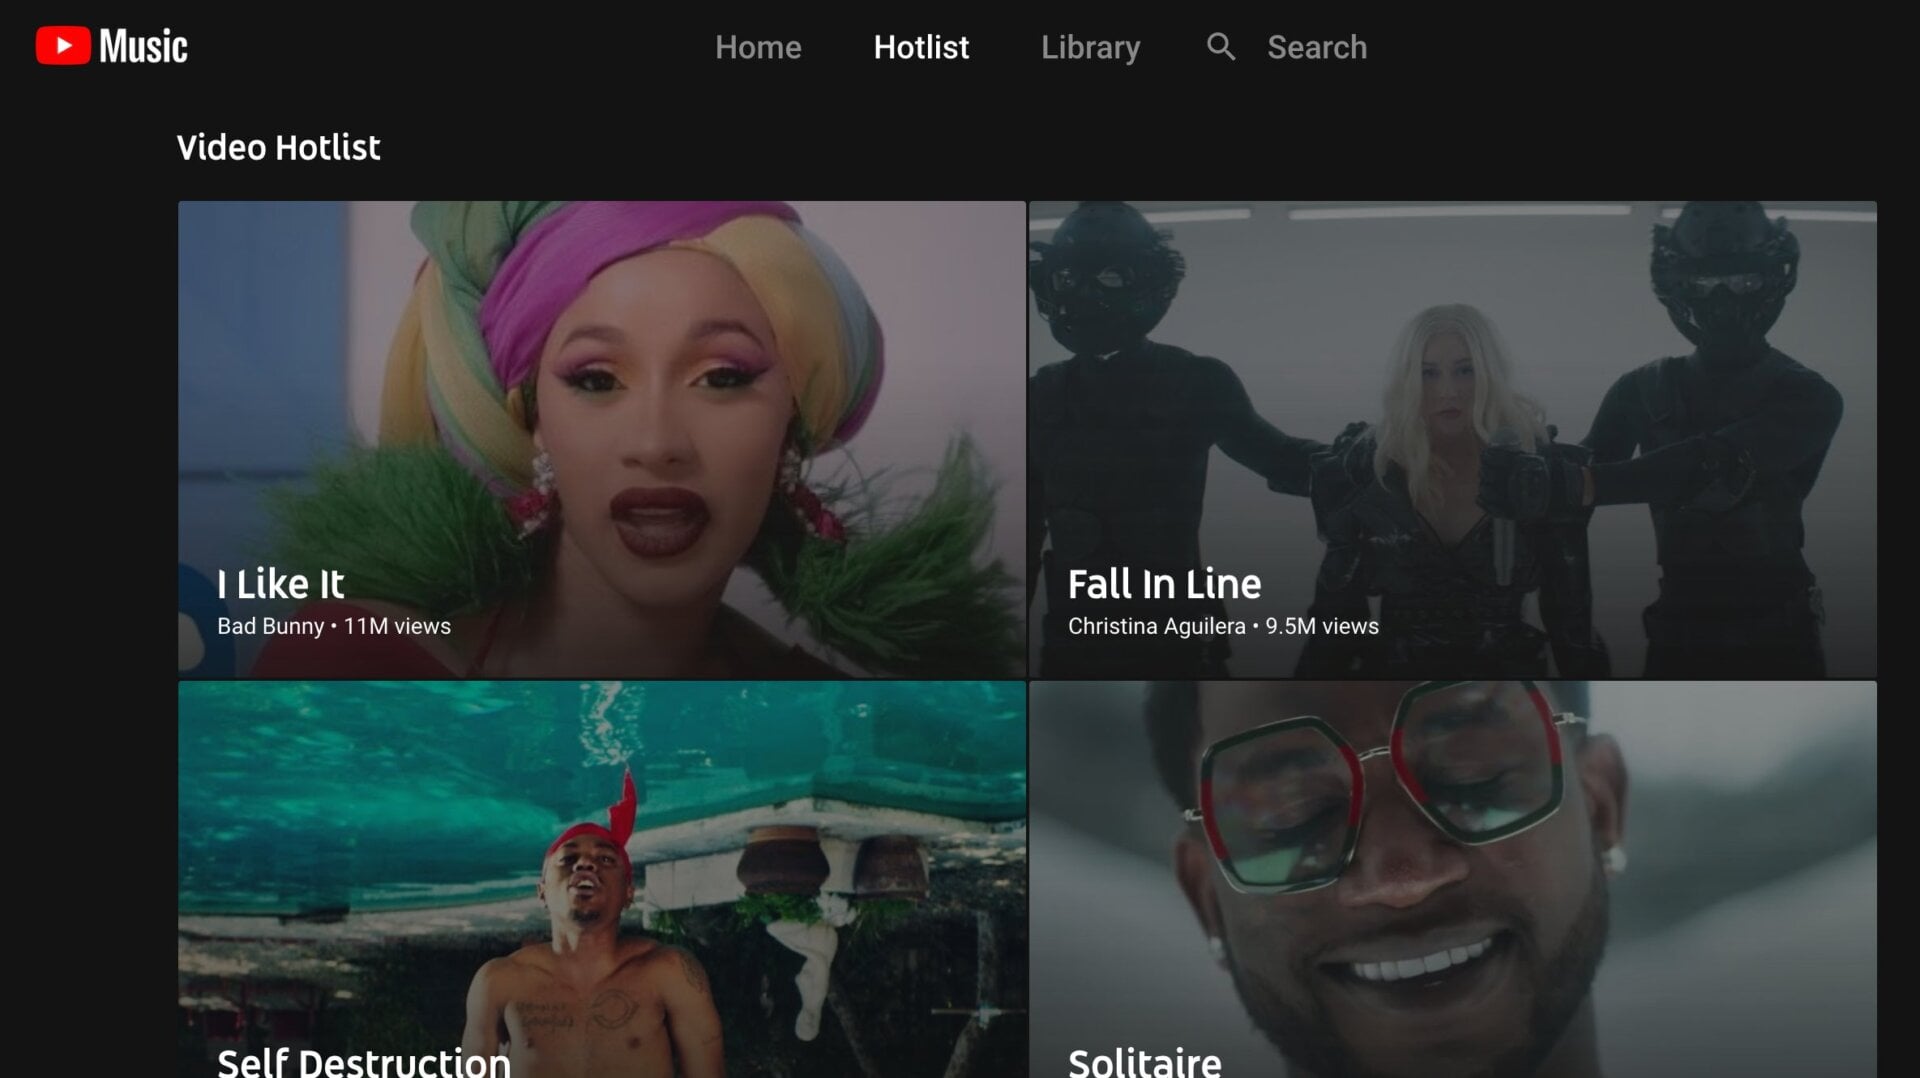Click the Self Destruction song title
This screenshot has height=1078, width=1920.
click(x=364, y=1060)
